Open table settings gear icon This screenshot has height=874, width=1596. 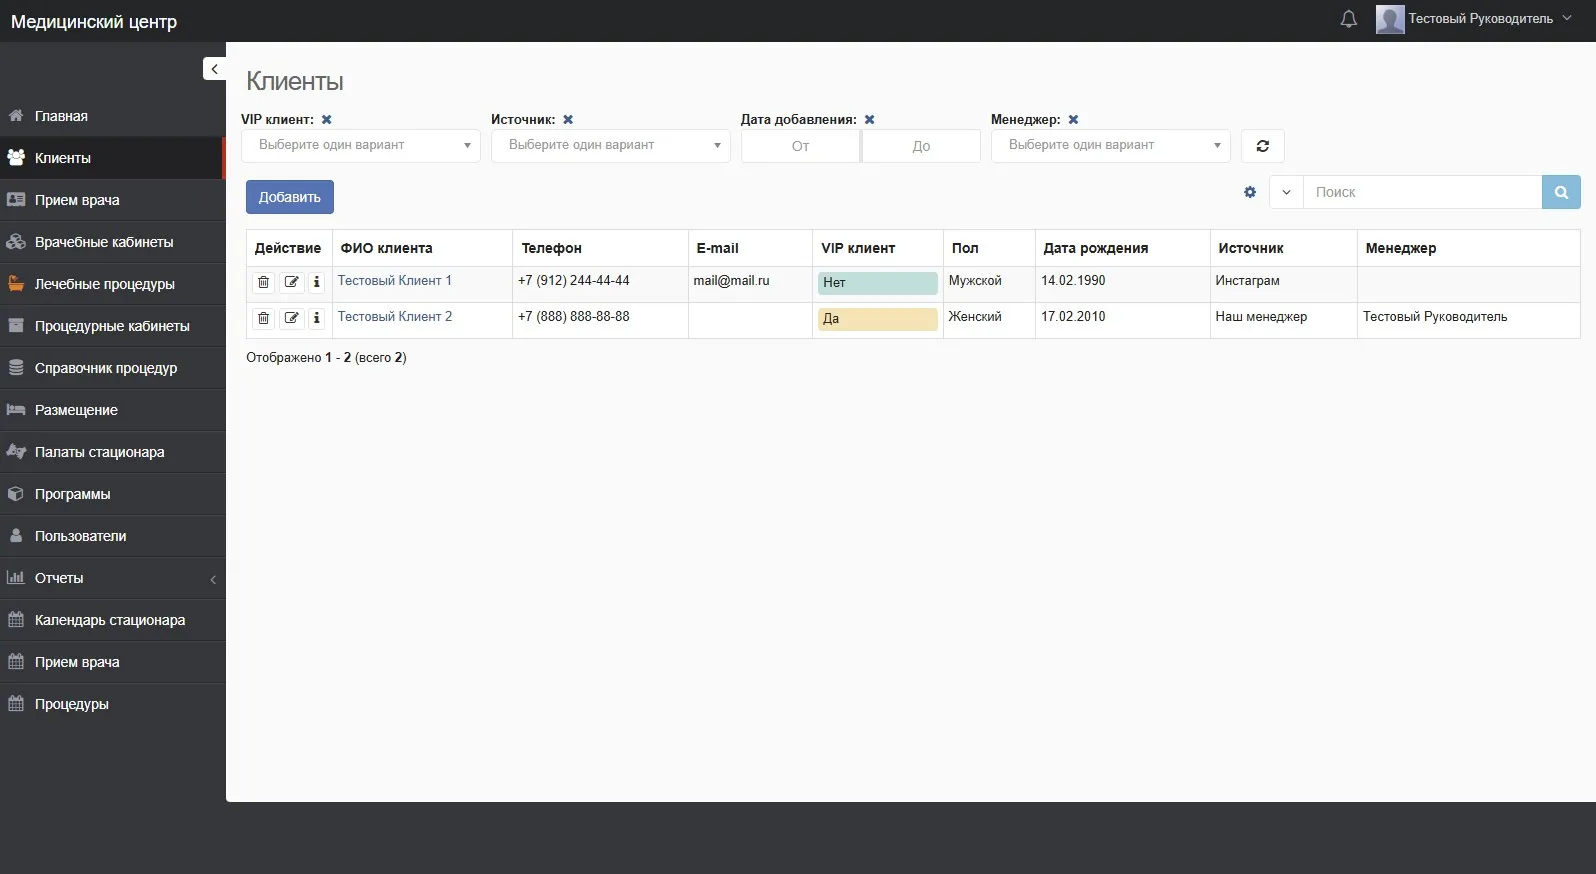click(1249, 192)
